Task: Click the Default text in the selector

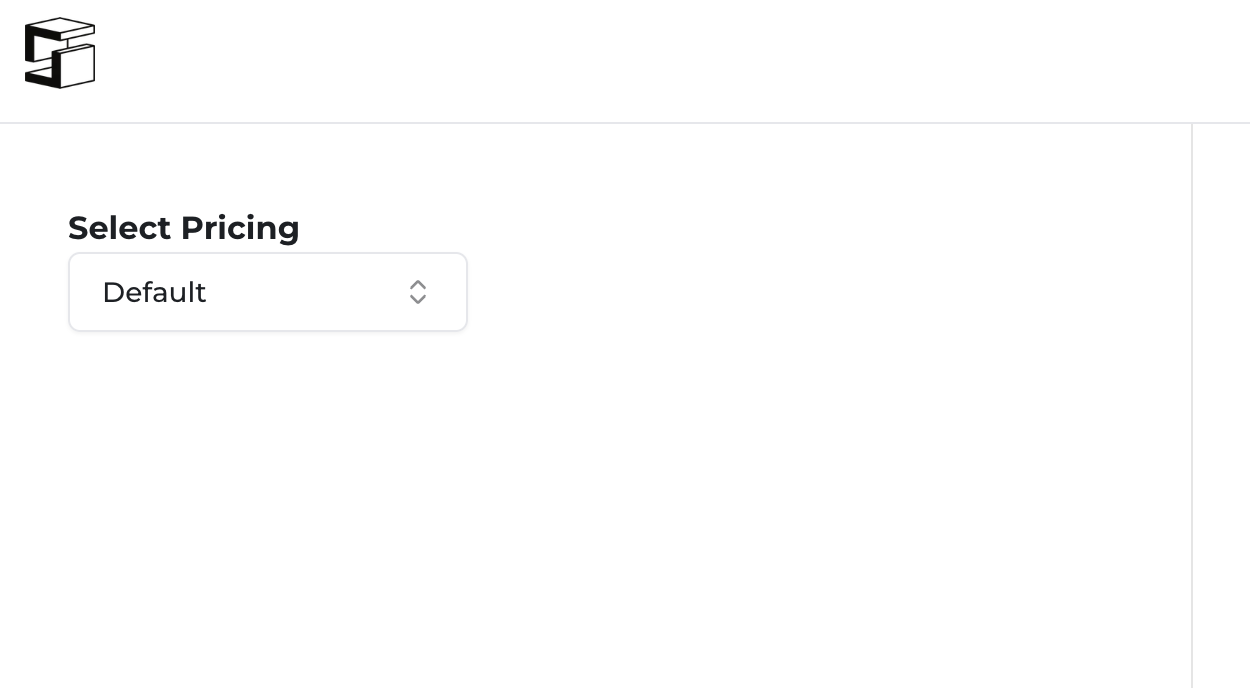Action: (154, 292)
